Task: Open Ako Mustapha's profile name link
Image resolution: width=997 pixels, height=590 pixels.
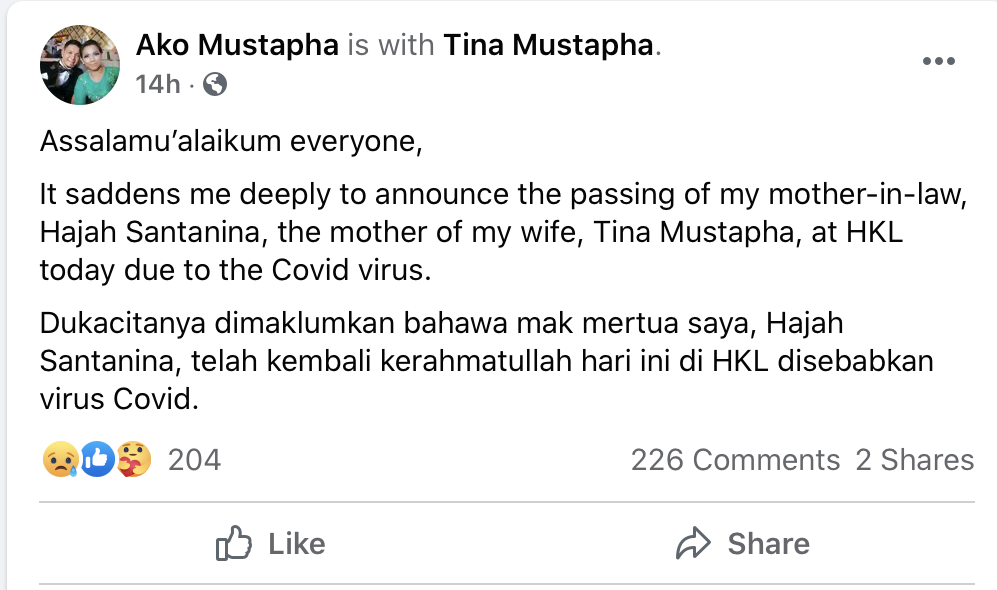Action: [236, 45]
